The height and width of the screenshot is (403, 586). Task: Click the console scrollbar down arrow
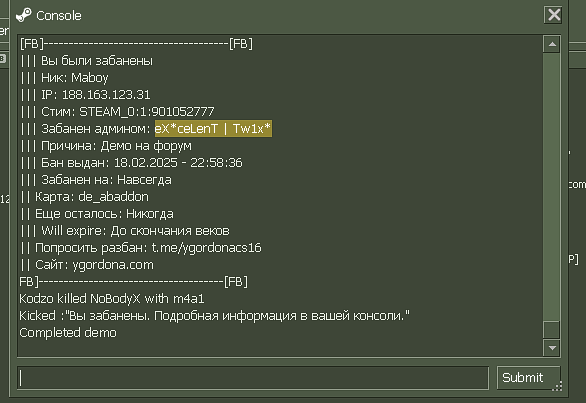[x=552, y=348]
